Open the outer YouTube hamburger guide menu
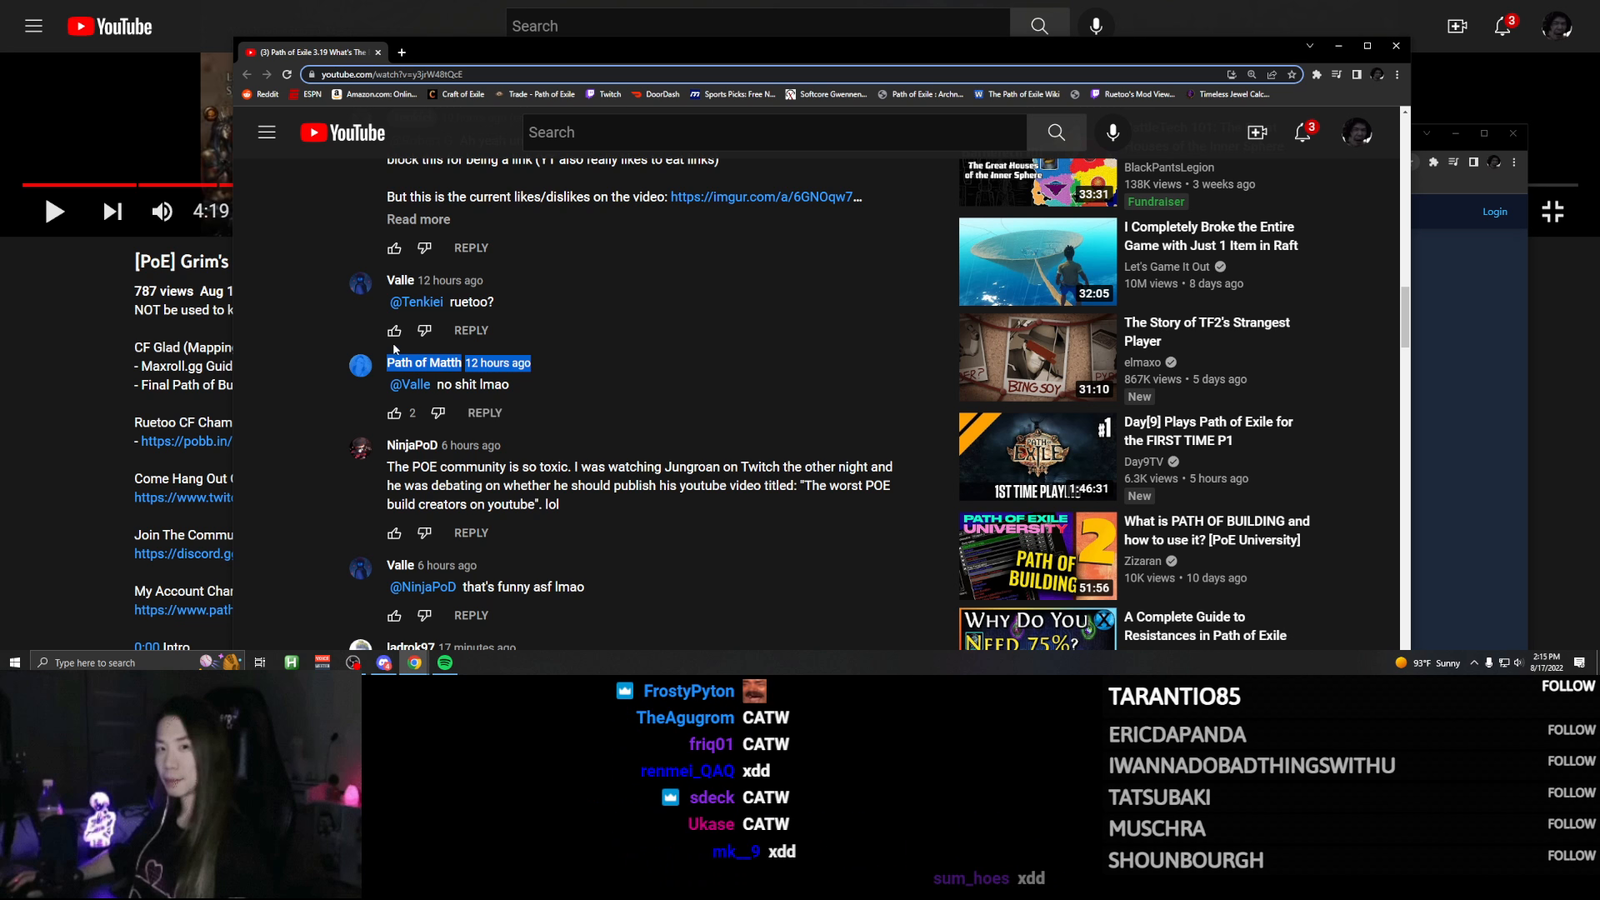 34,26
